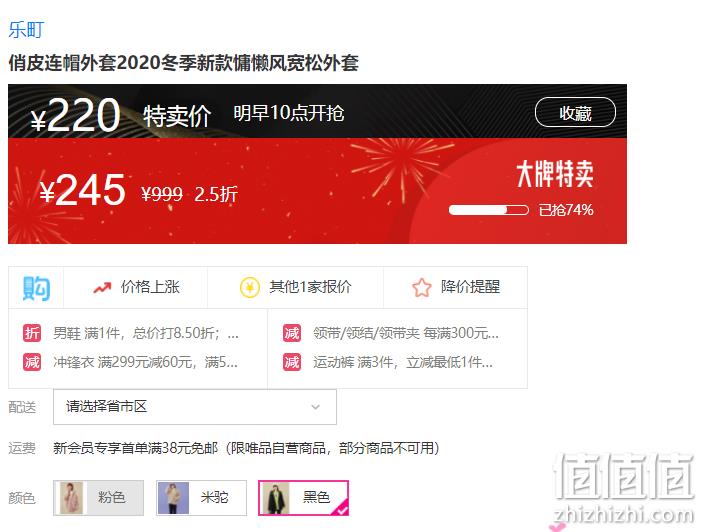703x532 pixels.
Task: Click the chevron arrow in delivery selector
Action: coord(316,407)
